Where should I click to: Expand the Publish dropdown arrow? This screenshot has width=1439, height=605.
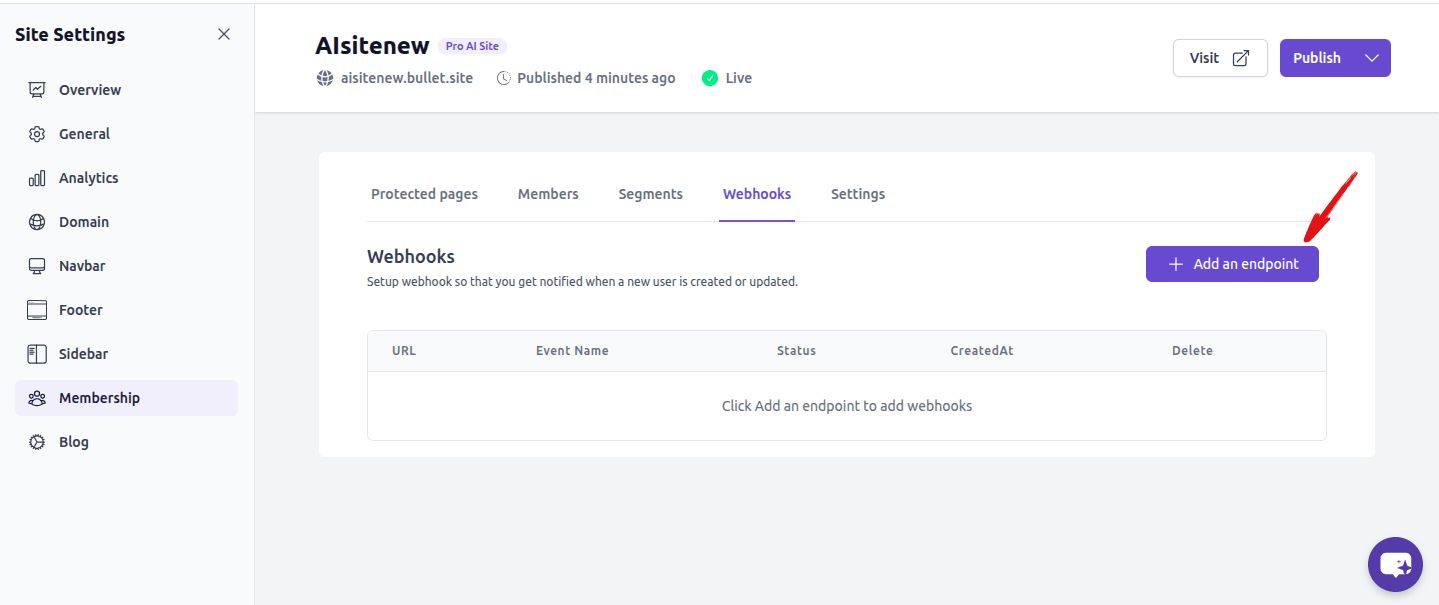(x=1371, y=58)
